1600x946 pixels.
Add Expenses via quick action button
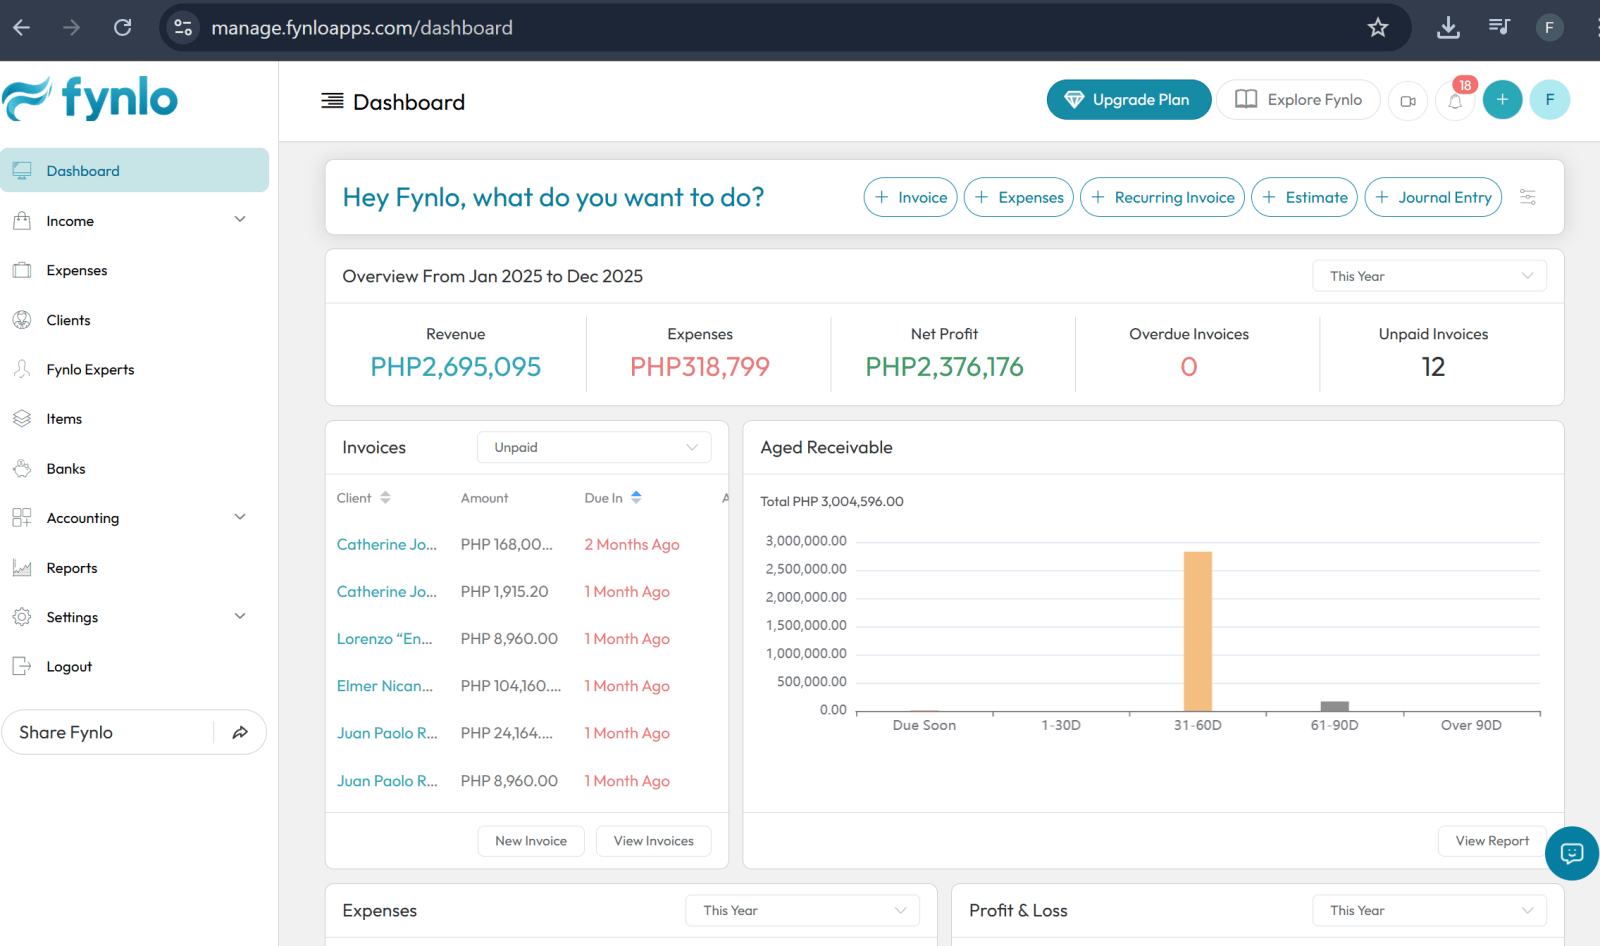tap(1019, 197)
